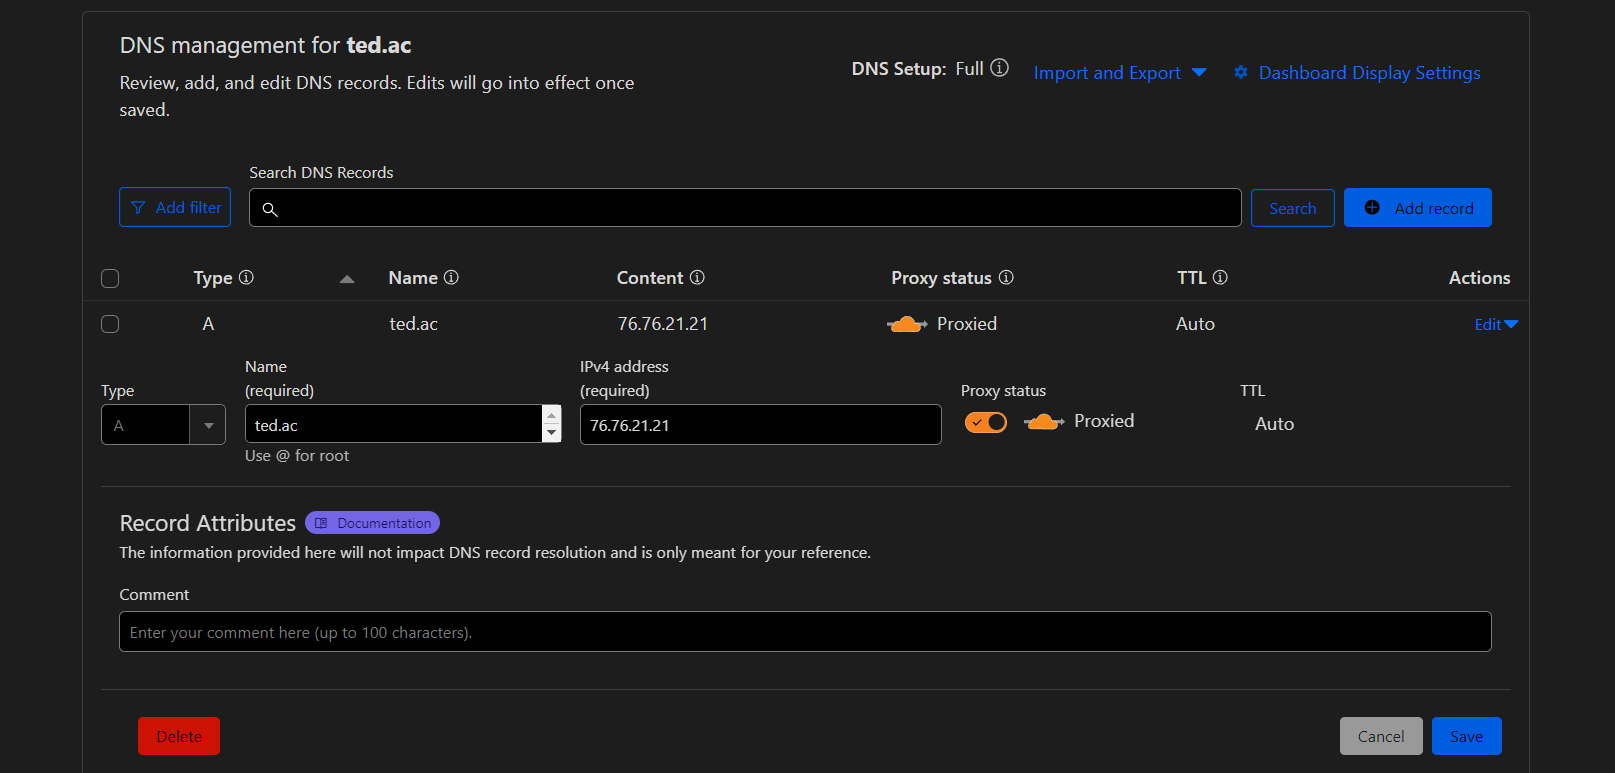Image resolution: width=1615 pixels, height=773 pixels.
Task: Sort records using Type column arrow
Action: tap(347, 279)
